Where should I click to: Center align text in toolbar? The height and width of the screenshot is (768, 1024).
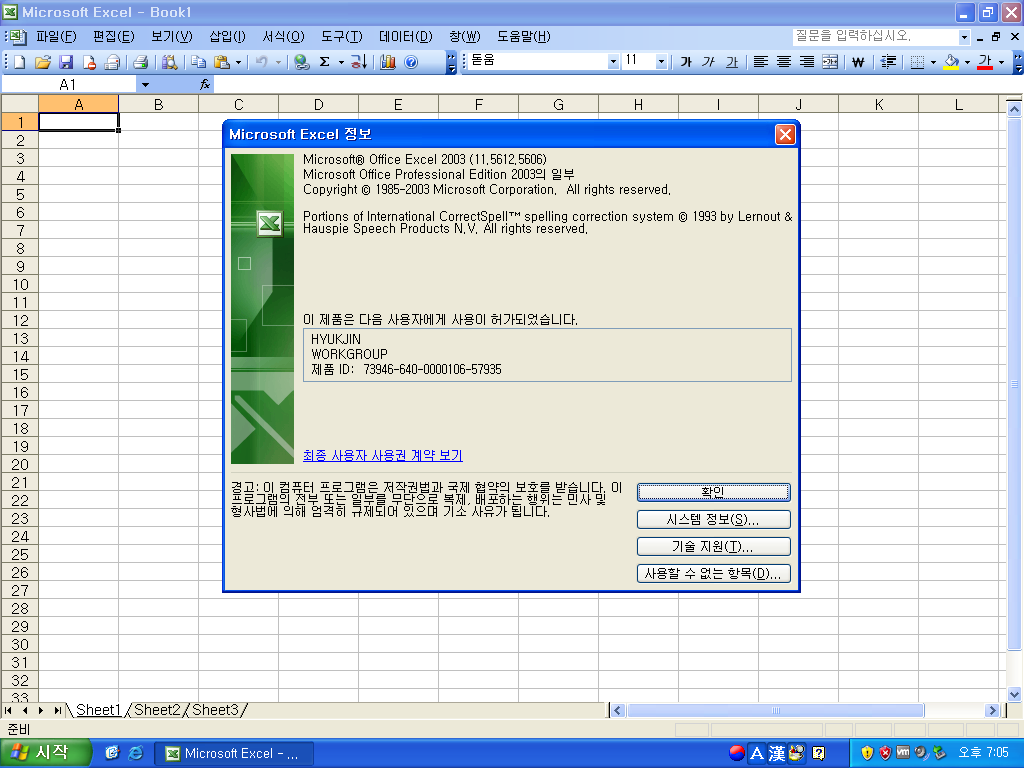click(784, 62)
